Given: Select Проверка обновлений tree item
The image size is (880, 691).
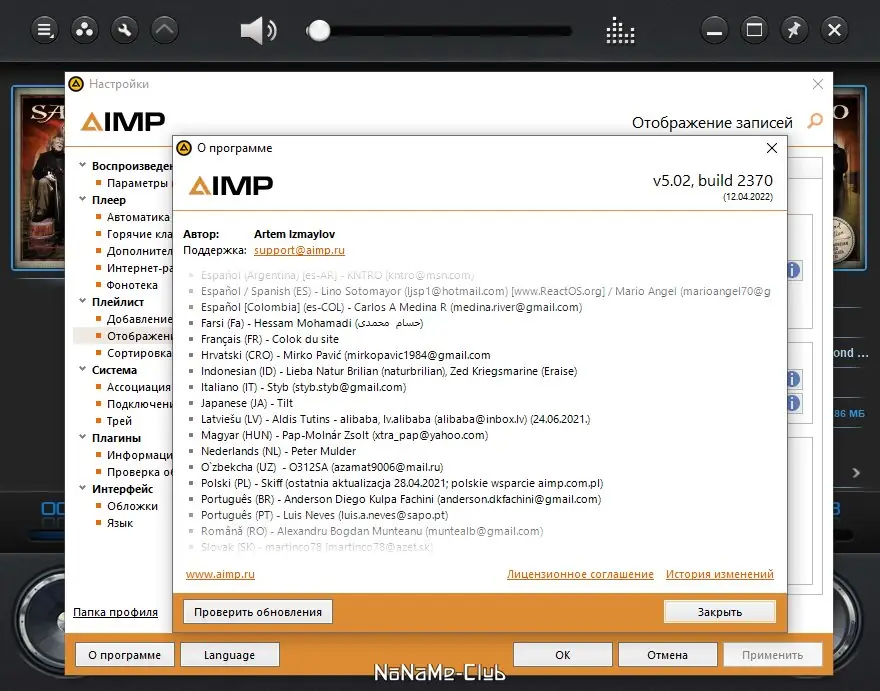Looking at the screenshot, I should click(139, 472).
